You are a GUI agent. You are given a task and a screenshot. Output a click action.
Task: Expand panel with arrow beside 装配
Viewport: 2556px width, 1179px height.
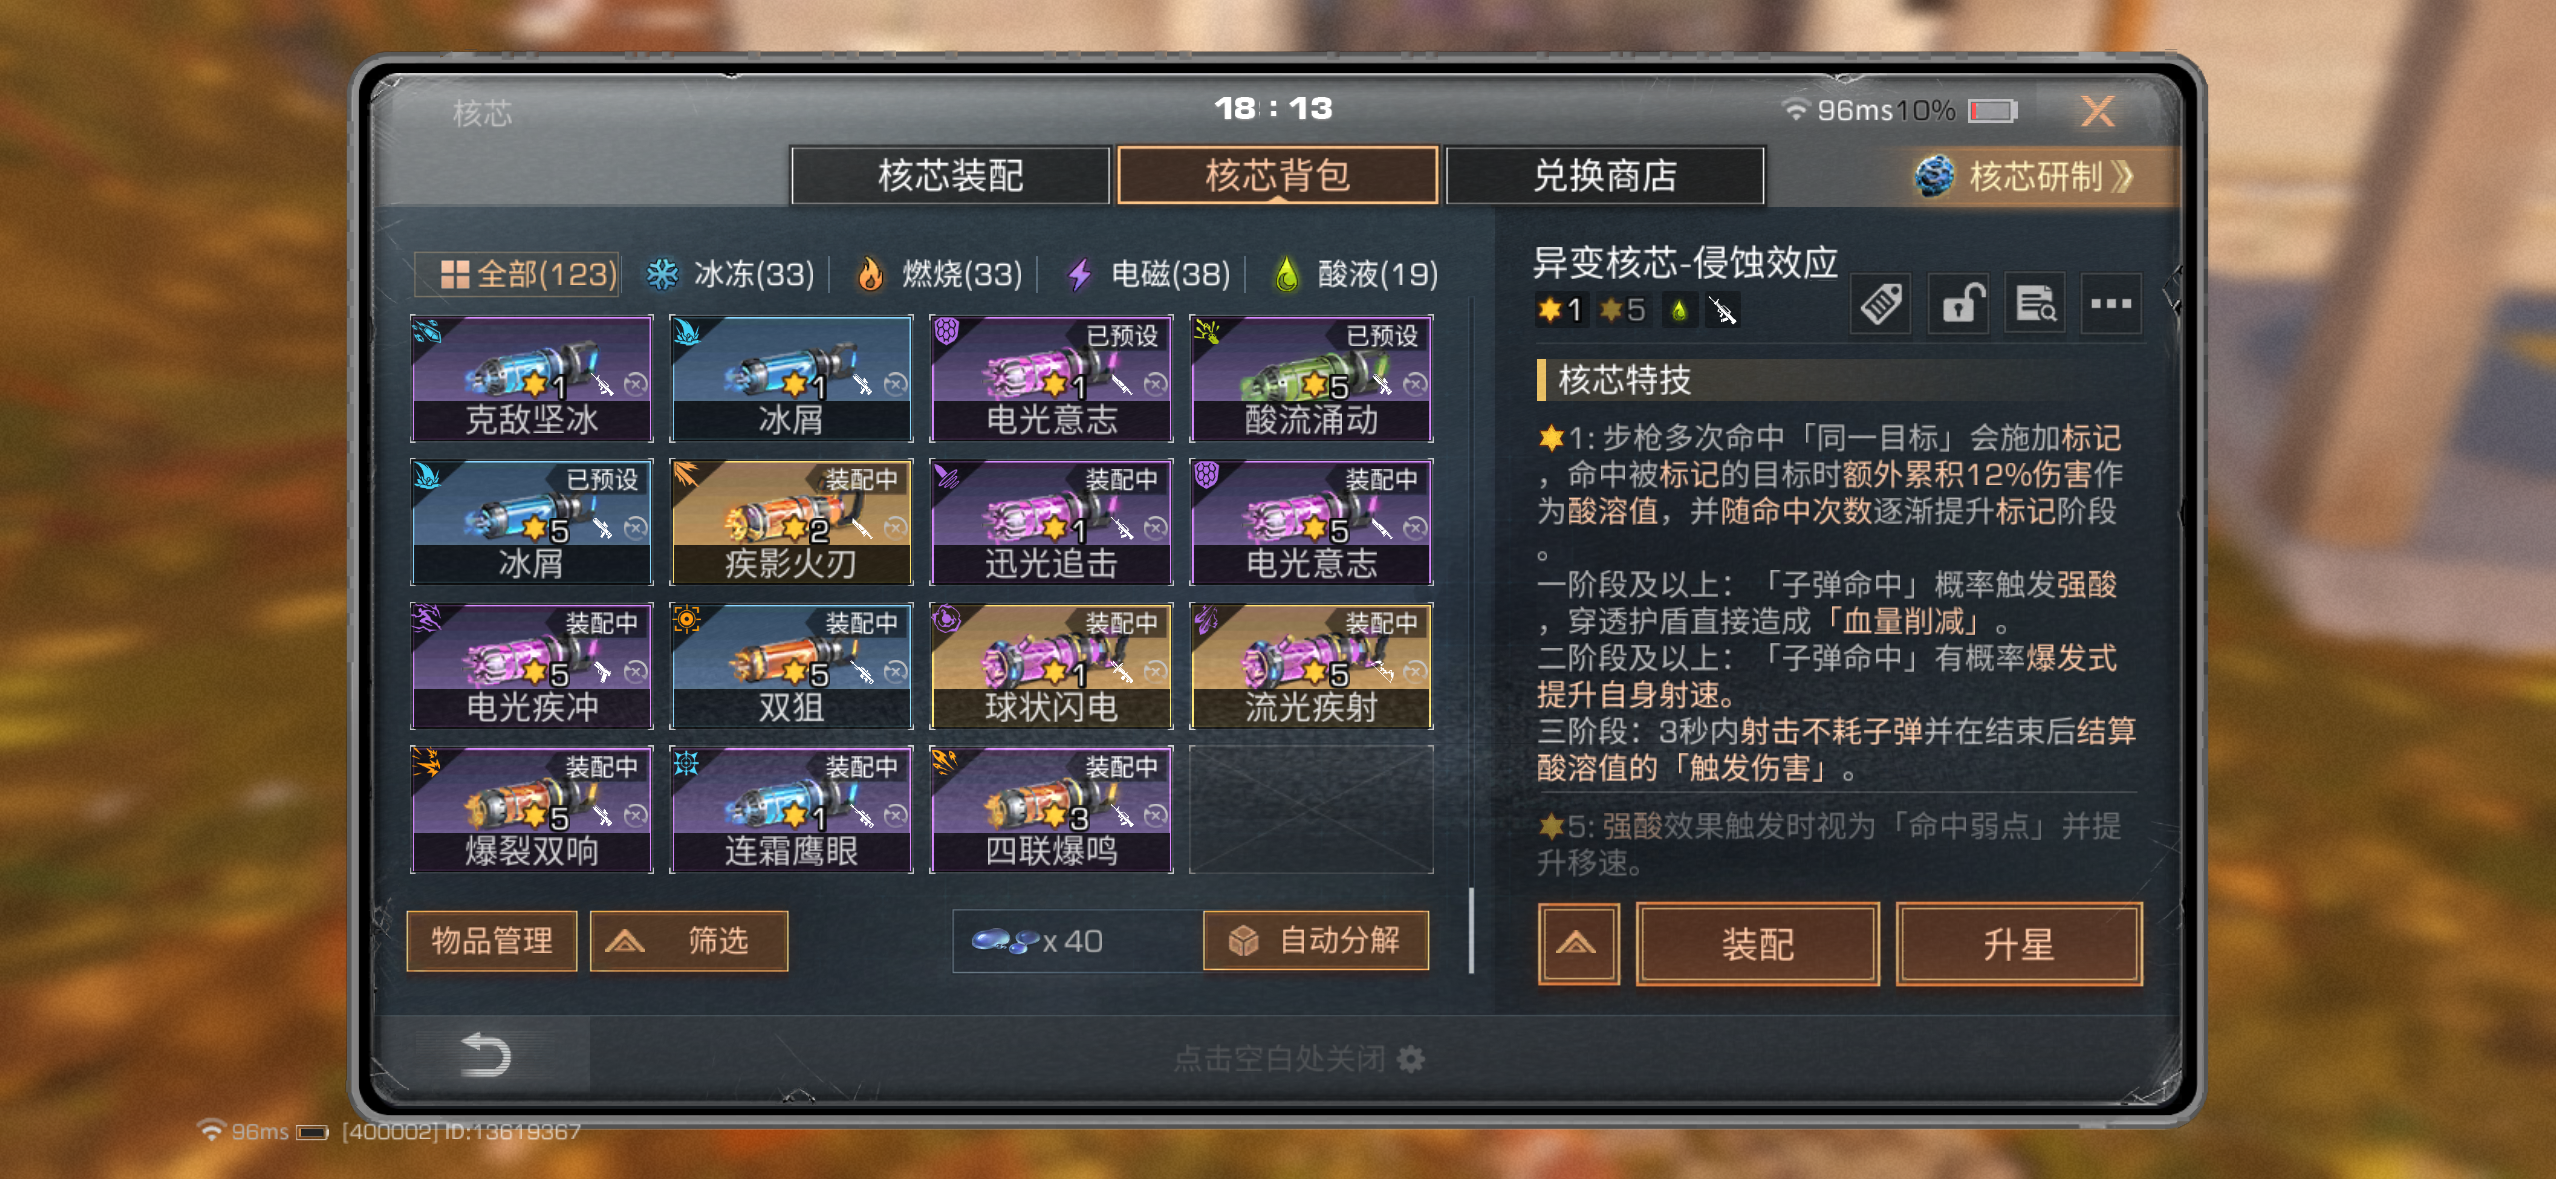[x=1578, y=944]
